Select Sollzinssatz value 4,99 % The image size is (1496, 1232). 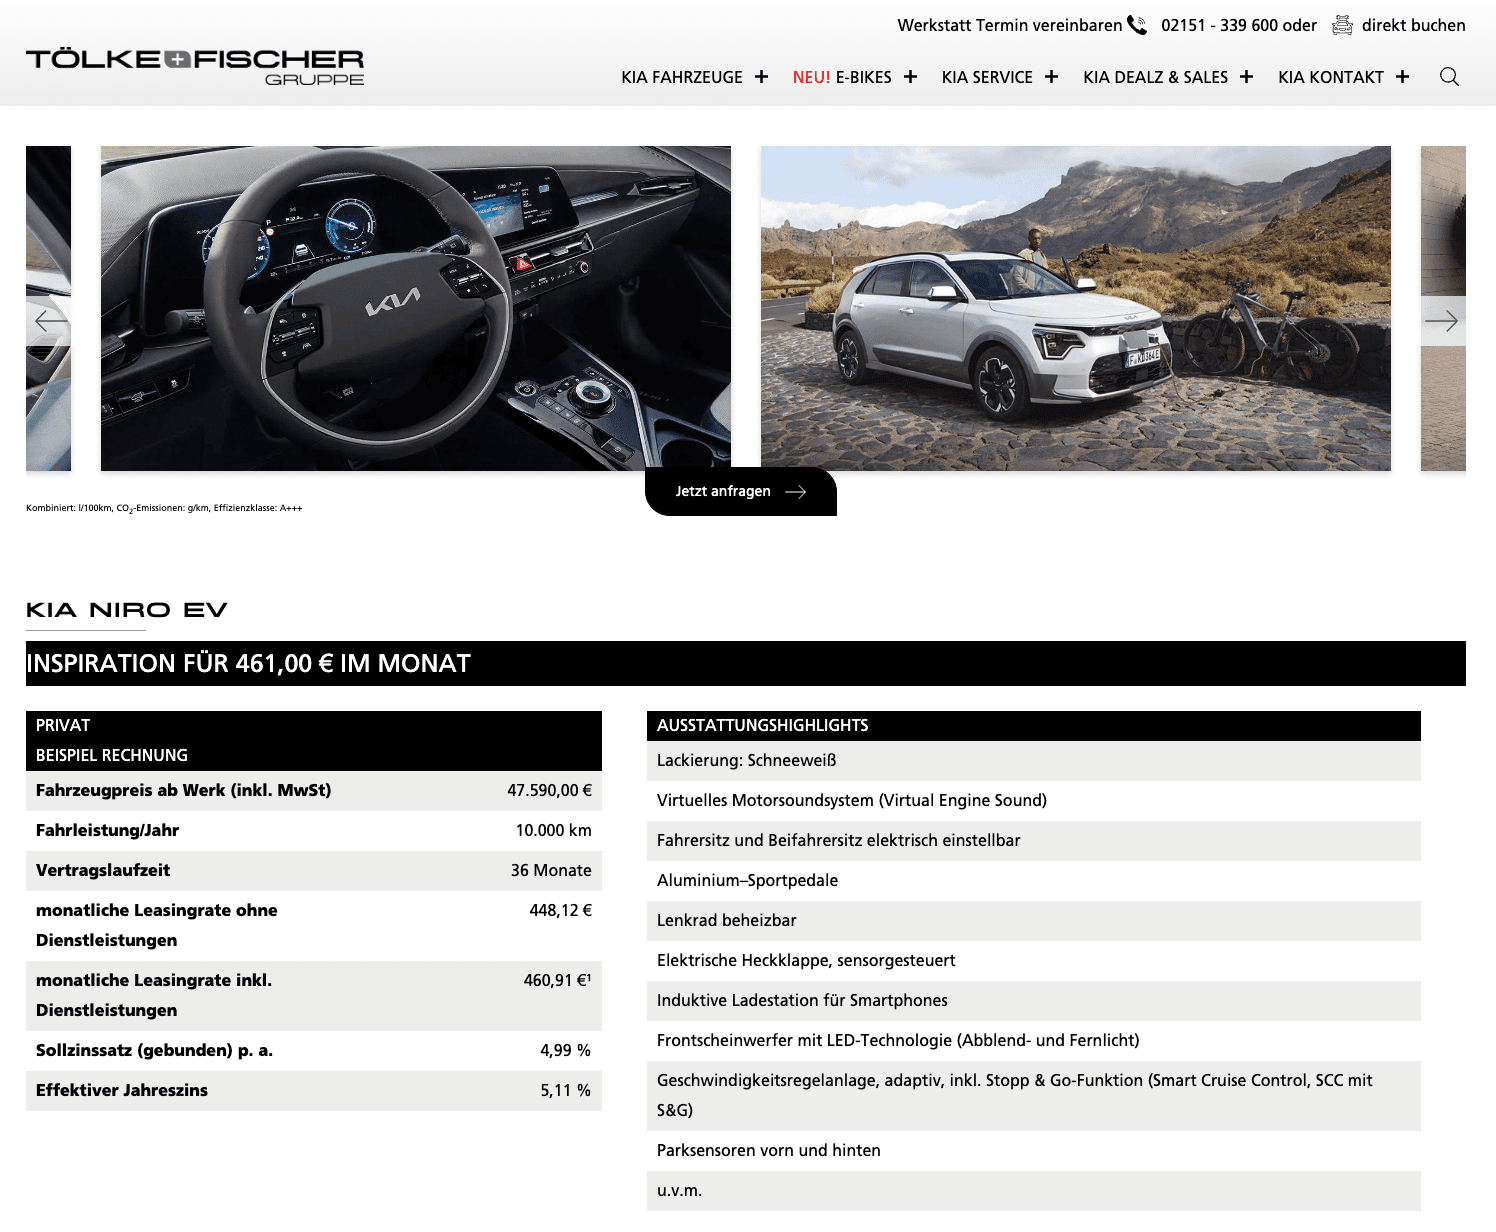pyautogui.click(x=565, y=1050)
